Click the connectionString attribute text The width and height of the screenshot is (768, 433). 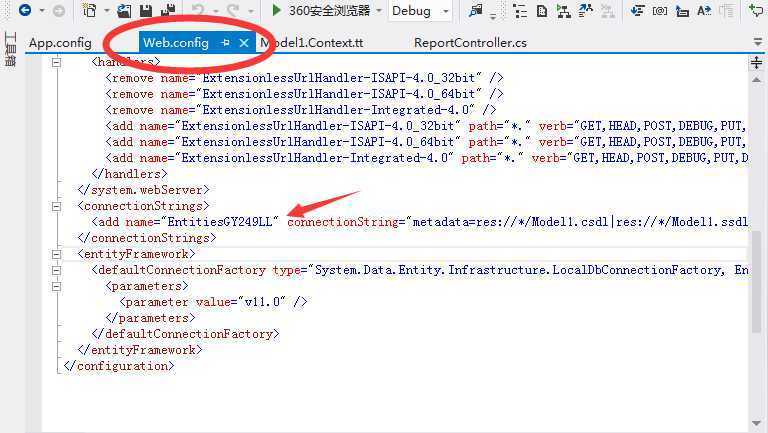pos(343,222)
